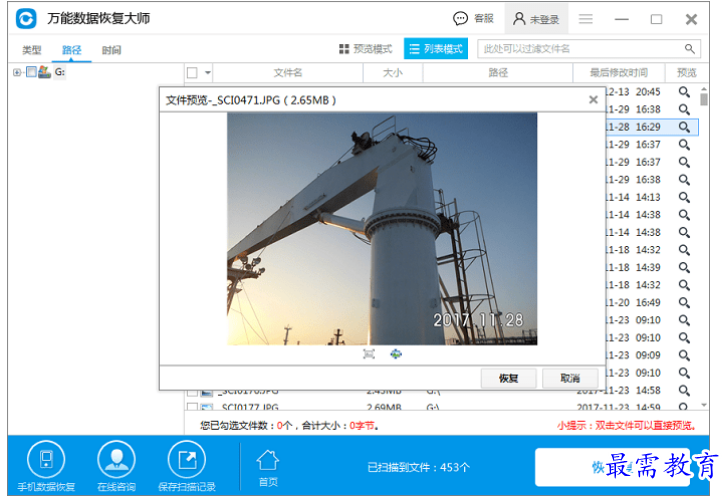Viewport: 727px width, 497px height.
Task: Click 保存扫描记录 save scan record
Action: click(x=187, y=465)
